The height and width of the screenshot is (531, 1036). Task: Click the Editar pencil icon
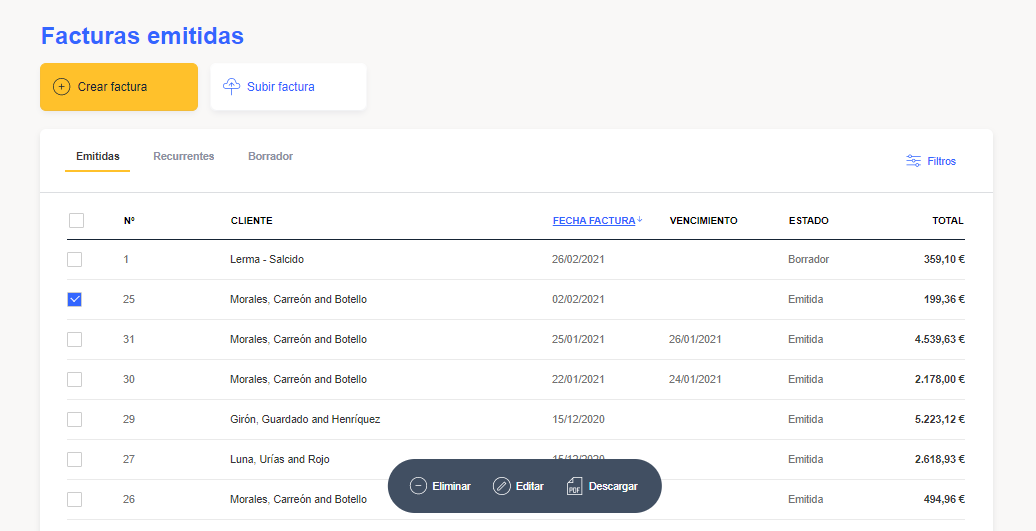(501, 486)
